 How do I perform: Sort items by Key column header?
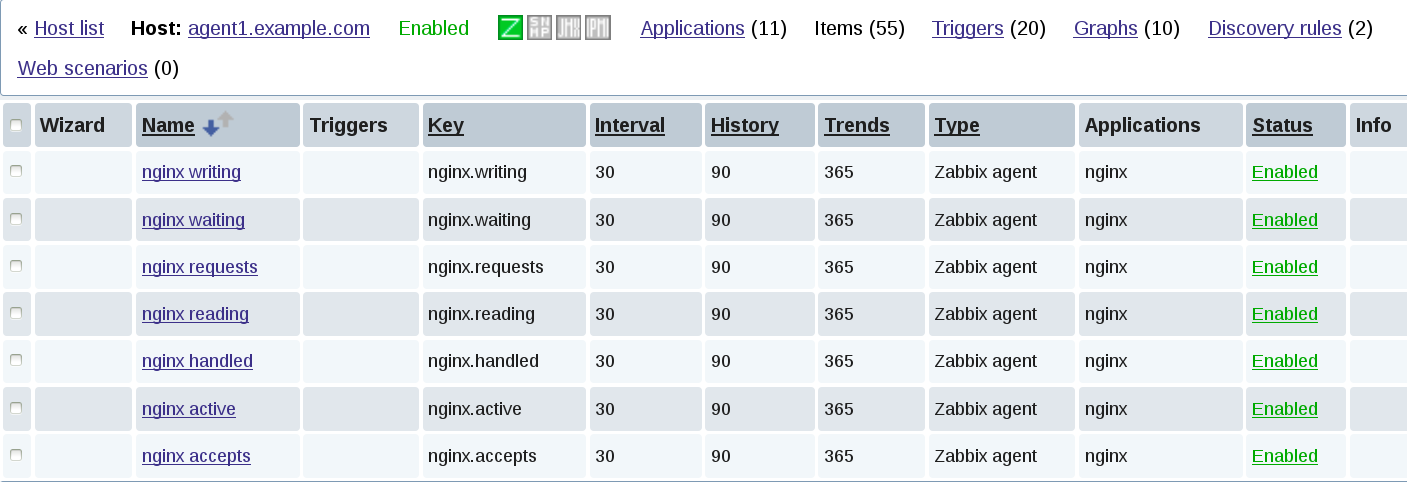pos(445,125)
